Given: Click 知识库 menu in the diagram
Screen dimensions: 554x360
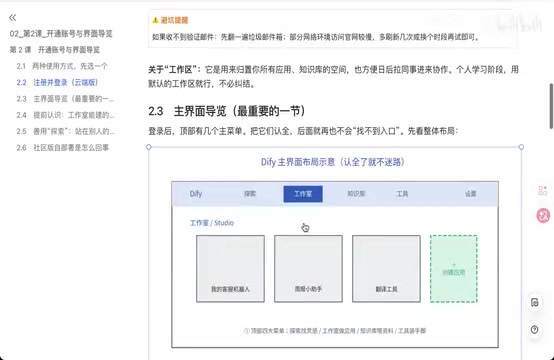Looking at the screenshot, I should click(356, 194).
